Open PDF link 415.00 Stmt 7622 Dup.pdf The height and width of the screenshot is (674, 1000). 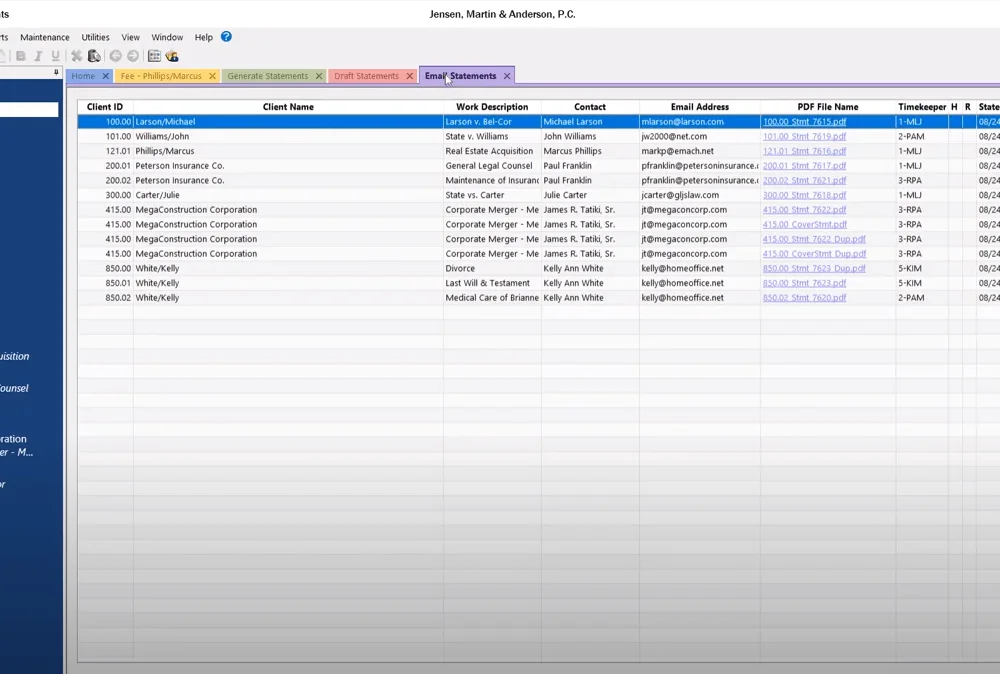(x=814, y=239)
